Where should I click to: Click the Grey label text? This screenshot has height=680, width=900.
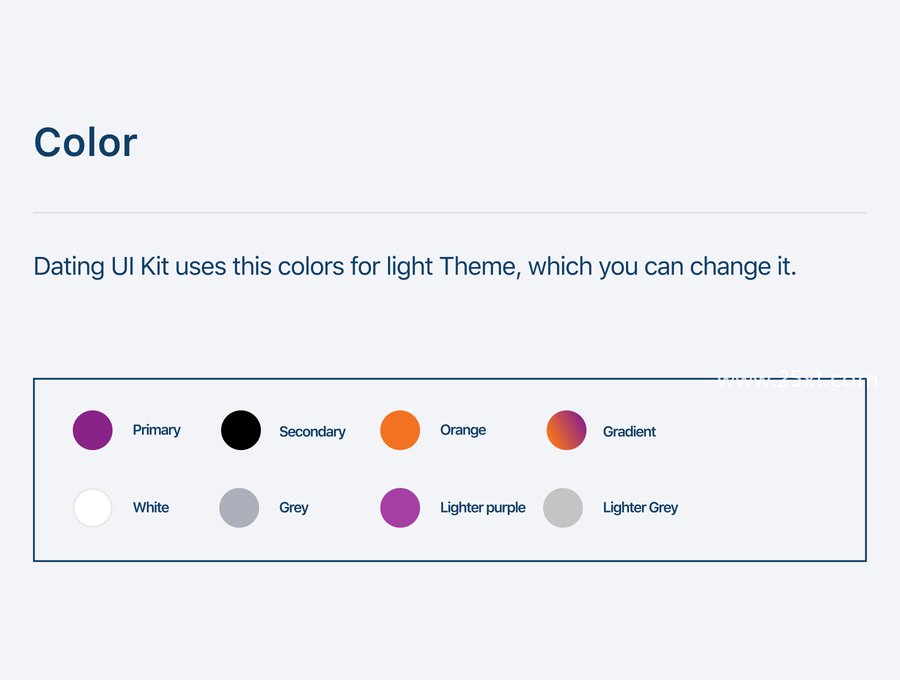click(x=294, y=508)
